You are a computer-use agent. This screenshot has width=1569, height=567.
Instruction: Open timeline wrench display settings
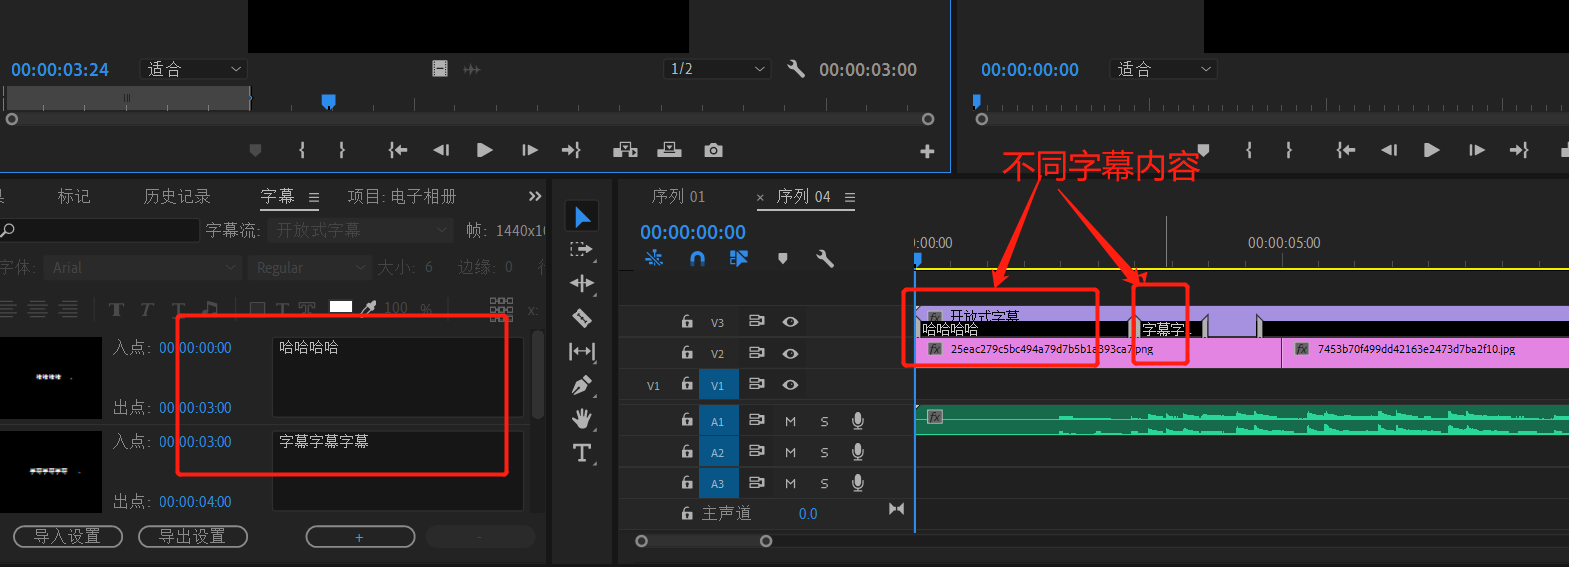(825, 259)
